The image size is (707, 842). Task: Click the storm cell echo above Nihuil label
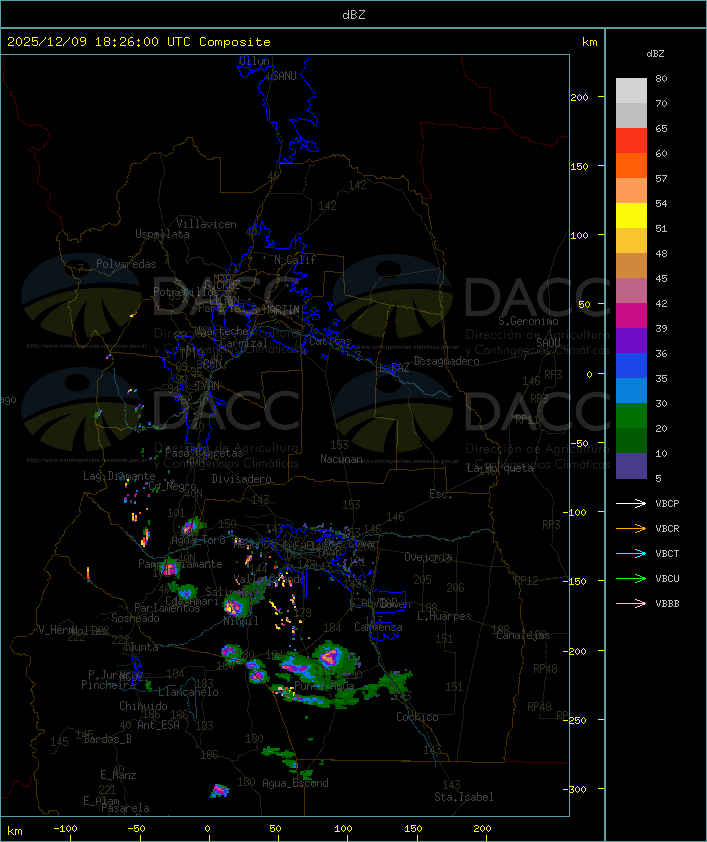click(x=235, y=606)
